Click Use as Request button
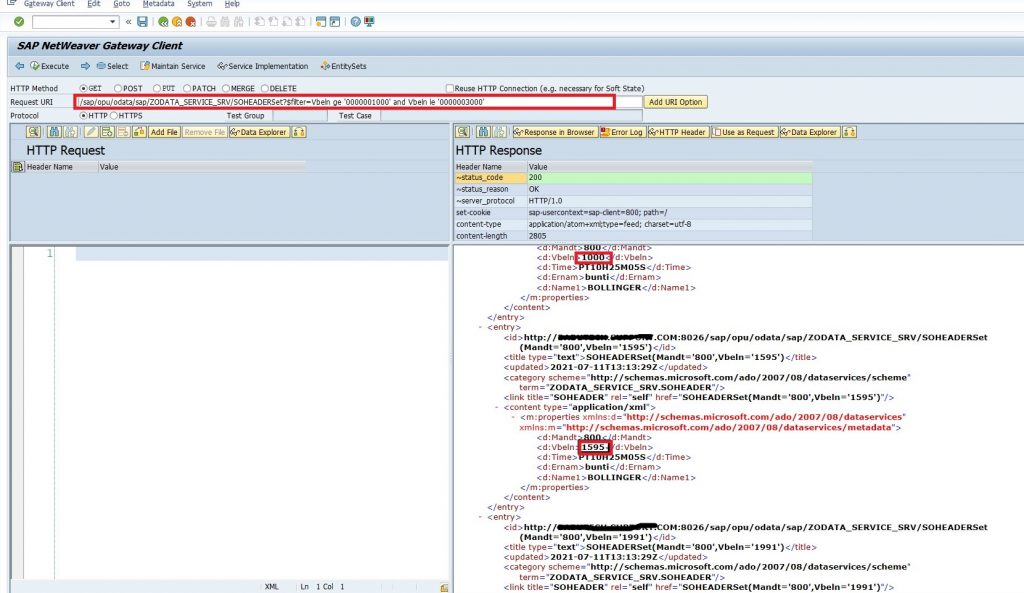Screen dimensions: 1024x593 pyautogui.click(x=744, y=132)
